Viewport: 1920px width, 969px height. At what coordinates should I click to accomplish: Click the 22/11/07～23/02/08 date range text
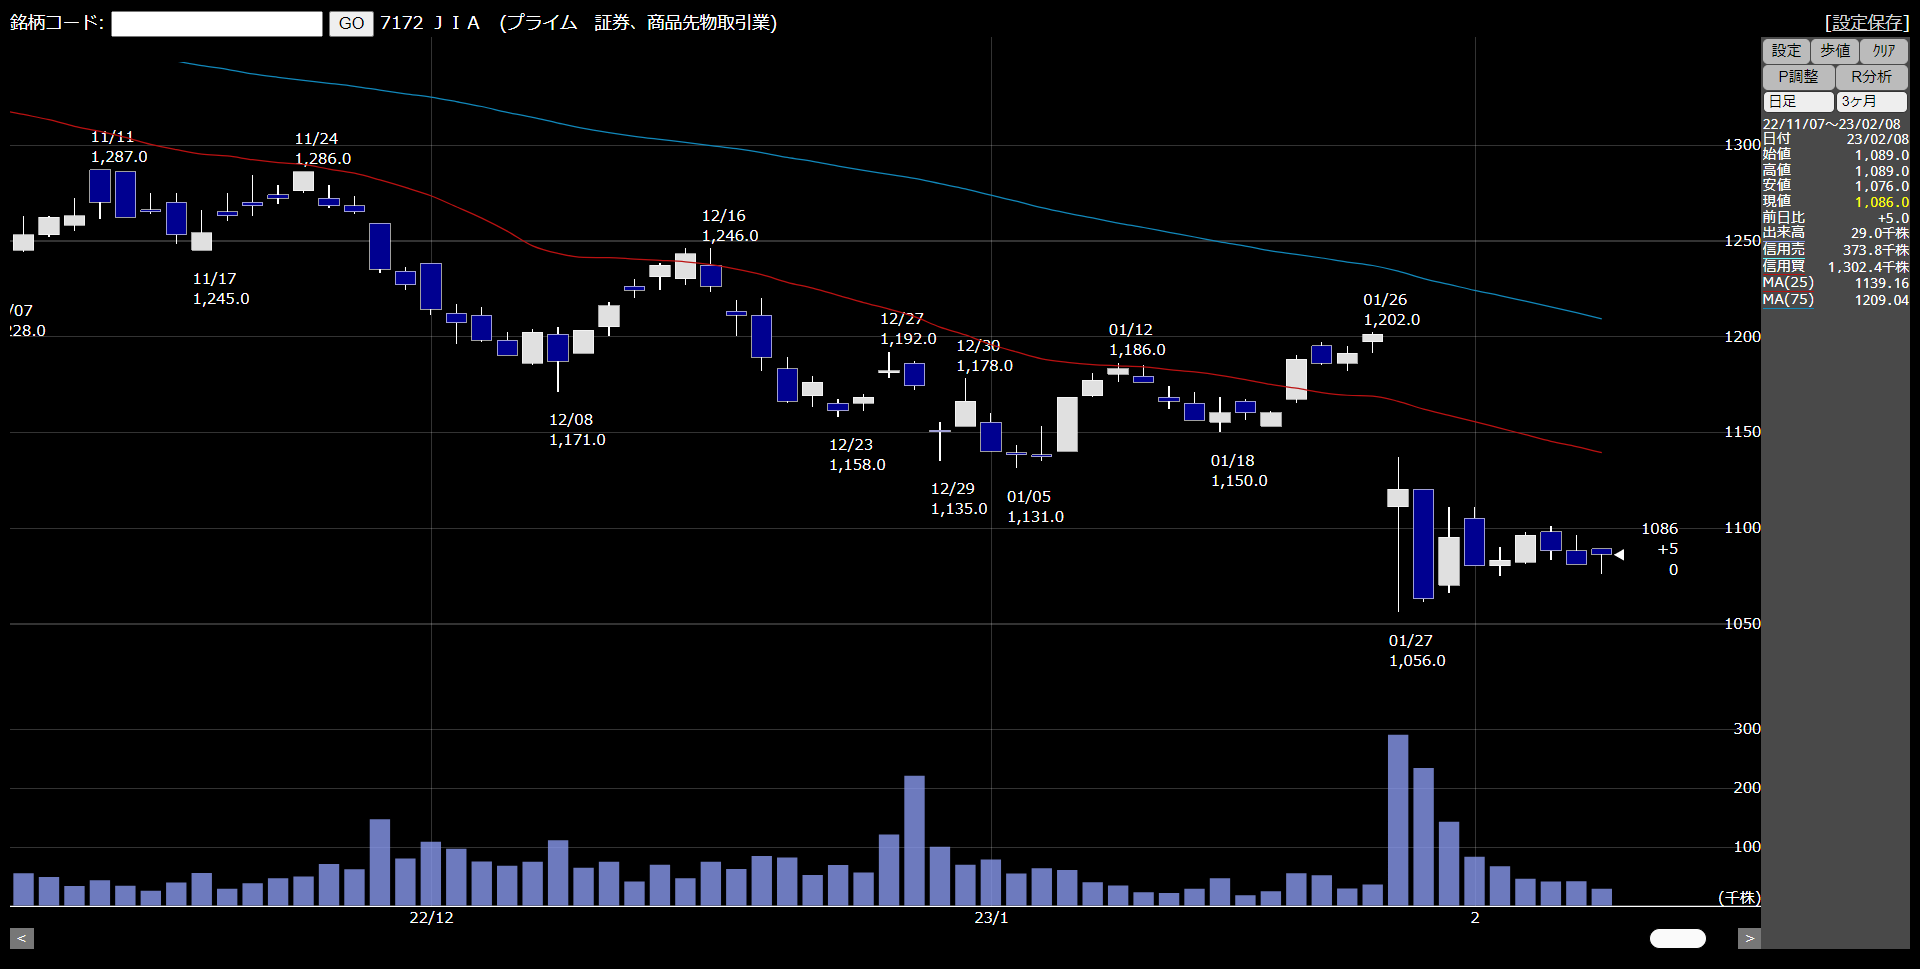[x=1831, y=124]
